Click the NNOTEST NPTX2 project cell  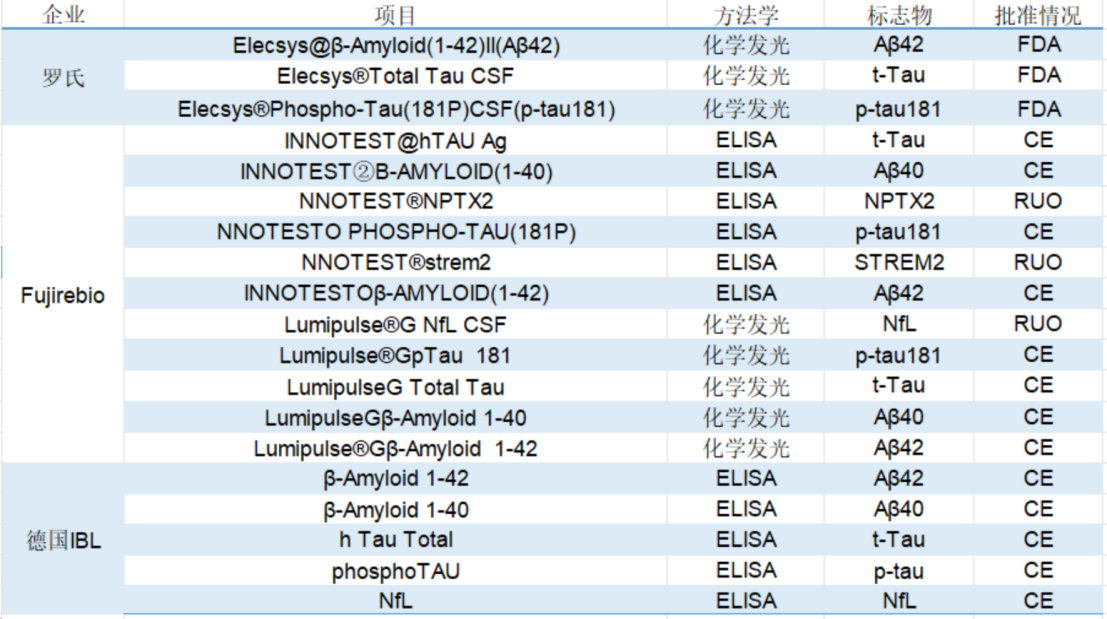pos(395,201)
